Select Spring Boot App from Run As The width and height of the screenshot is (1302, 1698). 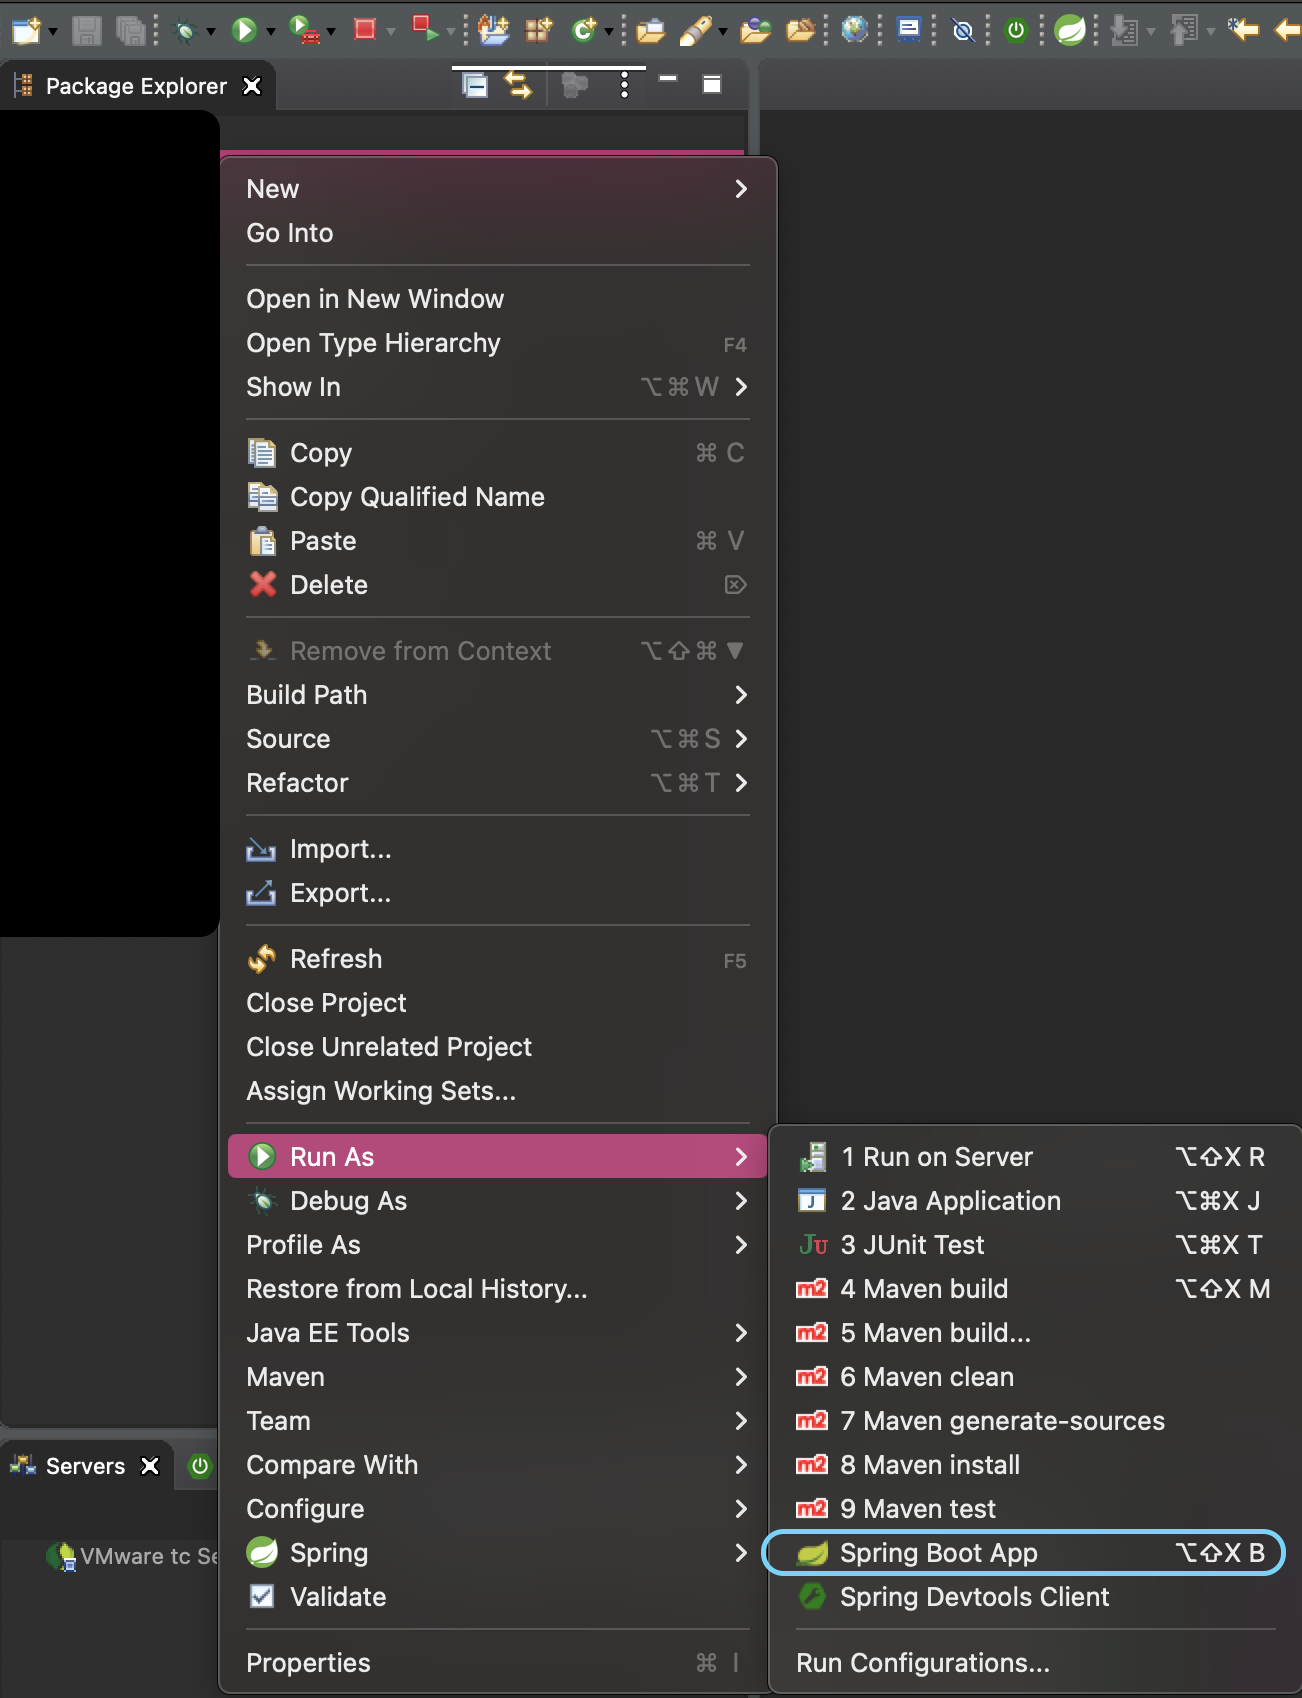click(x=938, y=1553)
